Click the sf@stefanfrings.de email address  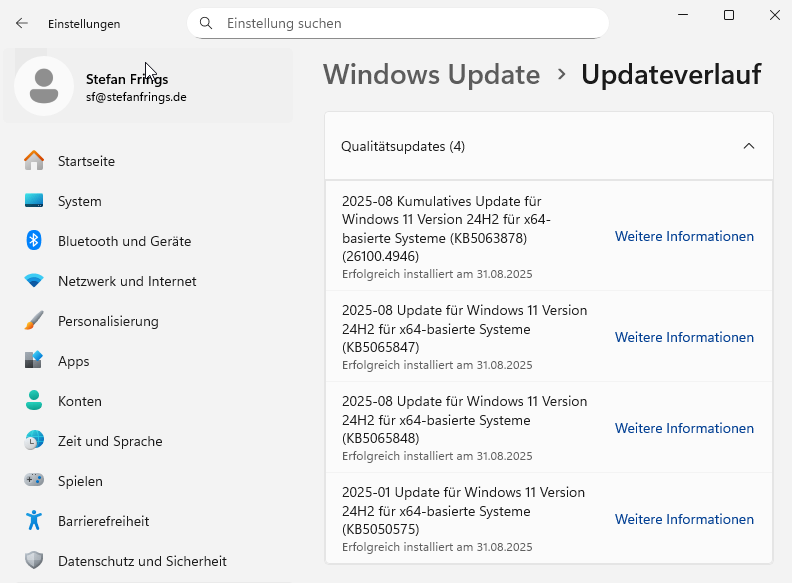tap(136, 97)
